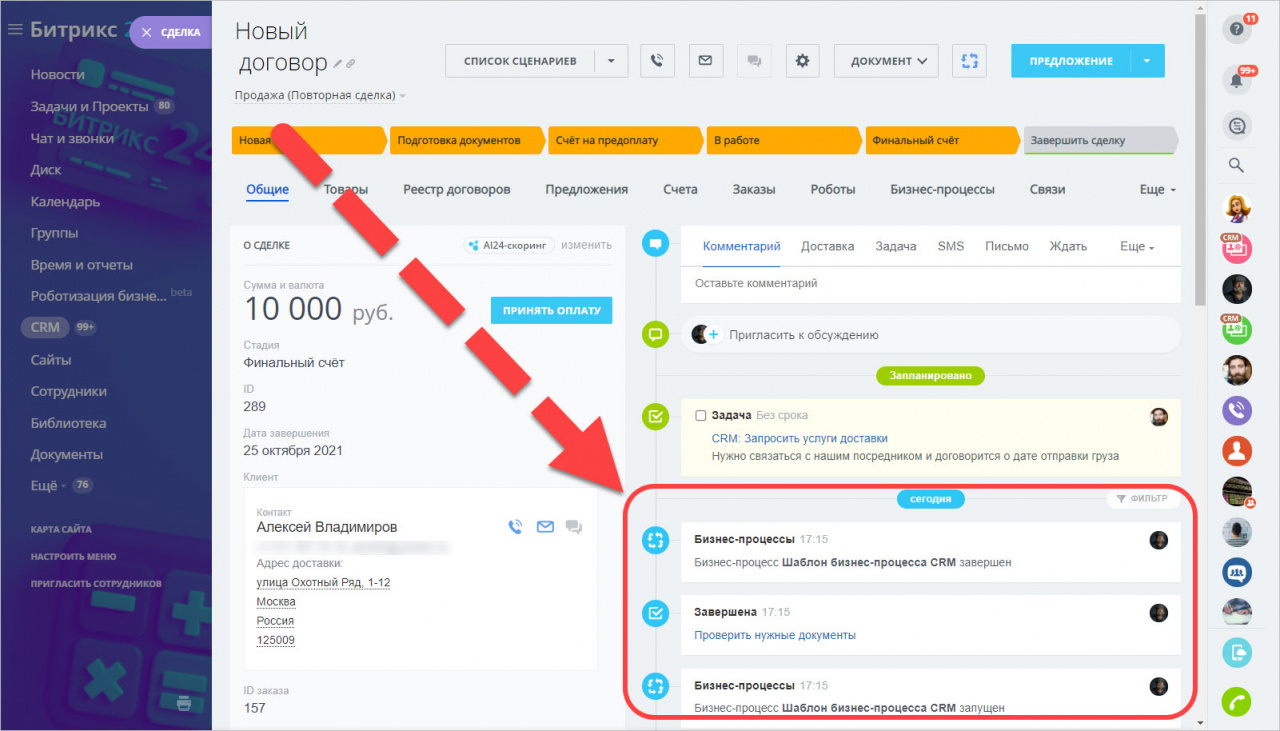Close the deal with Сделка button
This screenshot has width=1280, height=731.
pos(170,32)
